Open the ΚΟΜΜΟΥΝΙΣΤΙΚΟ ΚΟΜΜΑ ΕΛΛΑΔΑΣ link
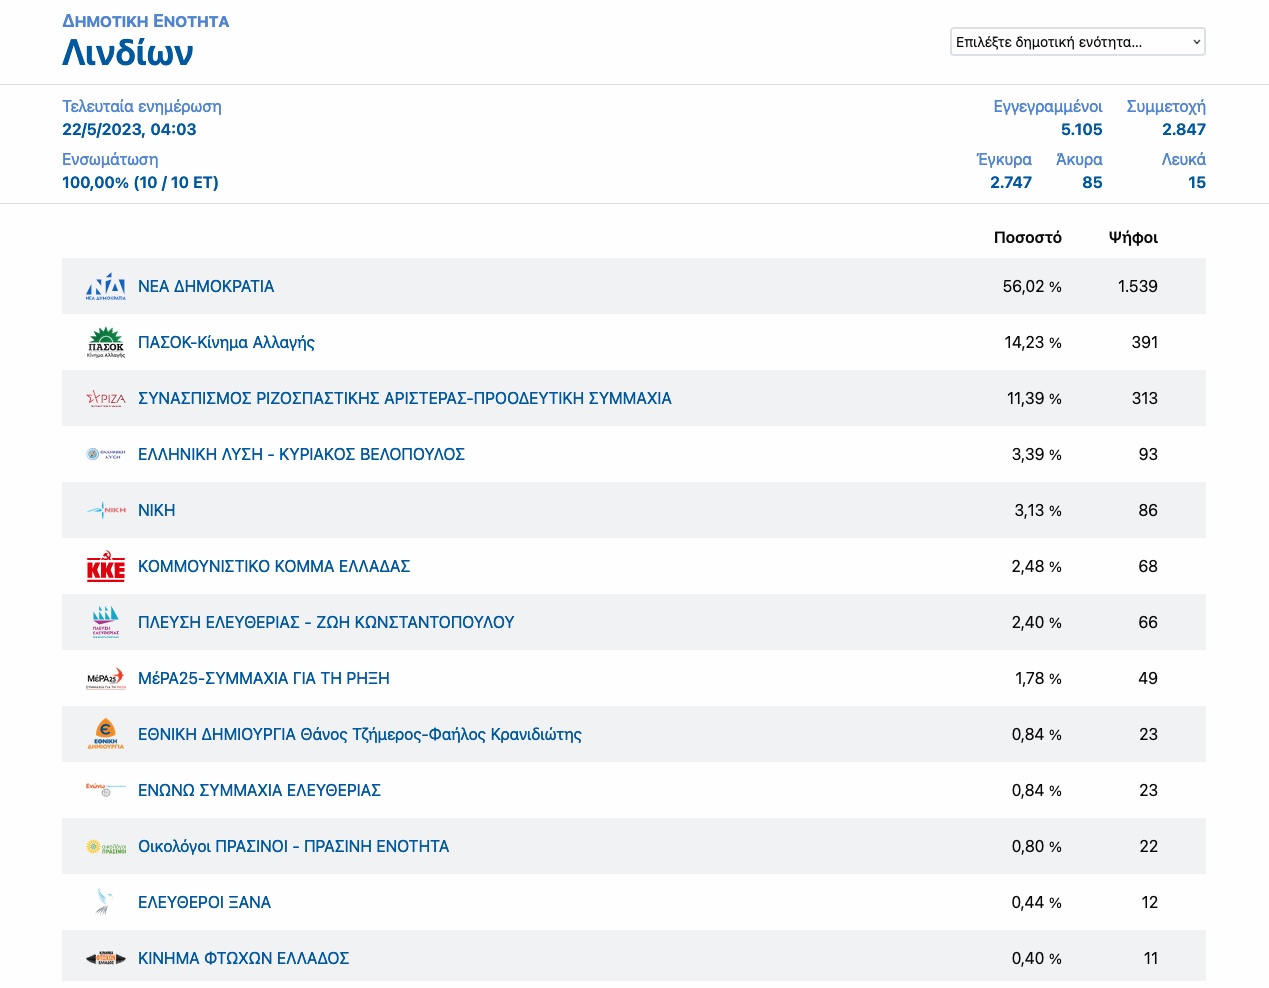1269x988 pixels. click(274, 566)
